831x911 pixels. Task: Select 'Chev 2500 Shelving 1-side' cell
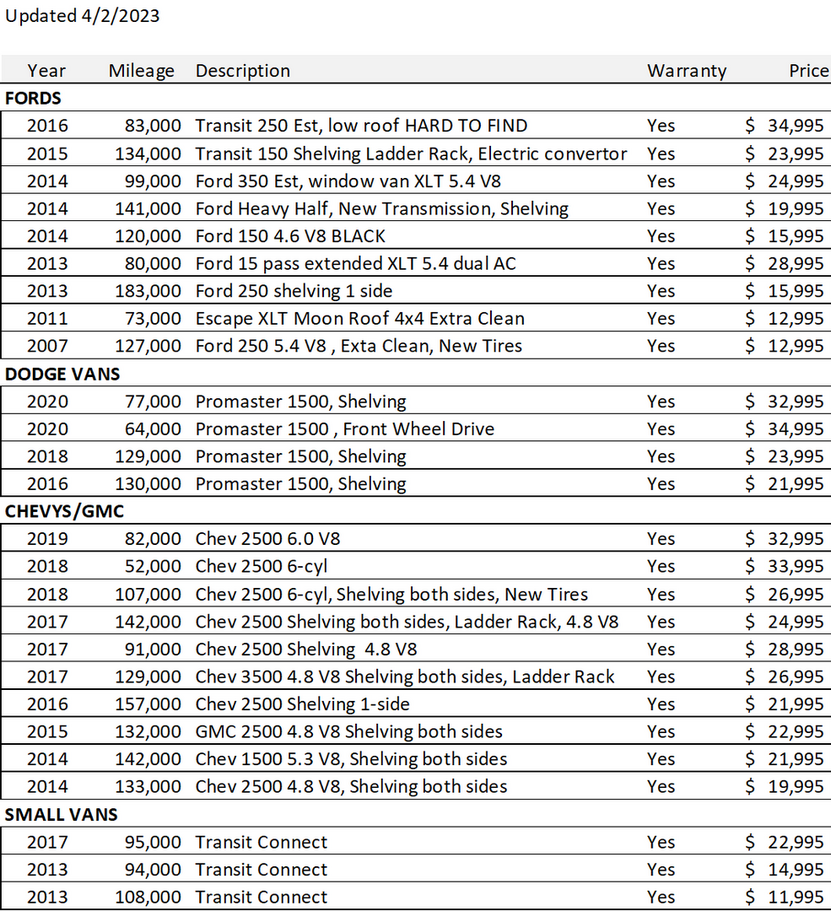303,704
